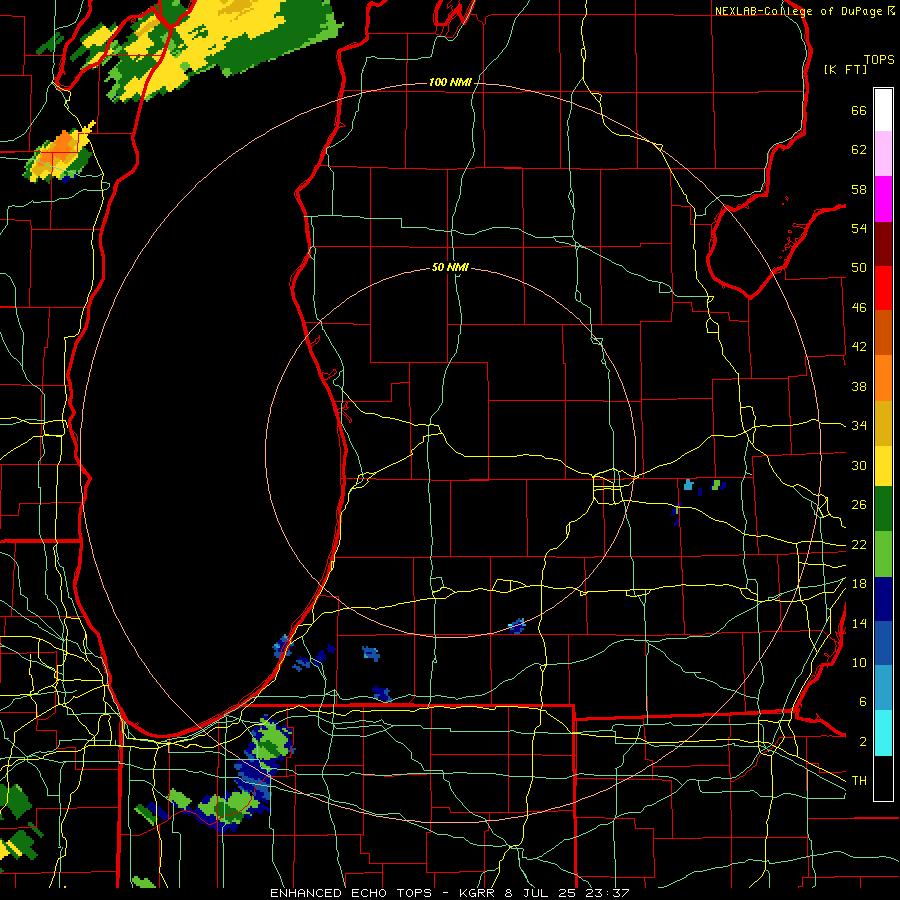The height and width of the screenshot is (900, 900).
Task: Click the light pink legend swatch
Action: point(883,154)
